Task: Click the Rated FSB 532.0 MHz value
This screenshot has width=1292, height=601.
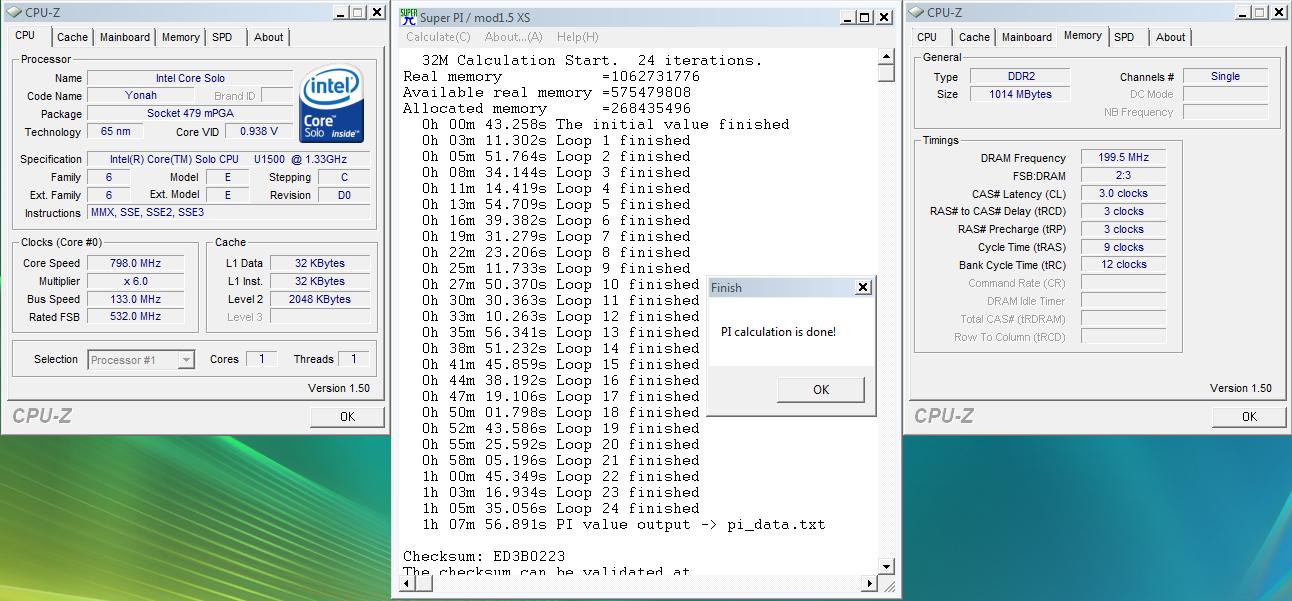Action: coord(135,317)
